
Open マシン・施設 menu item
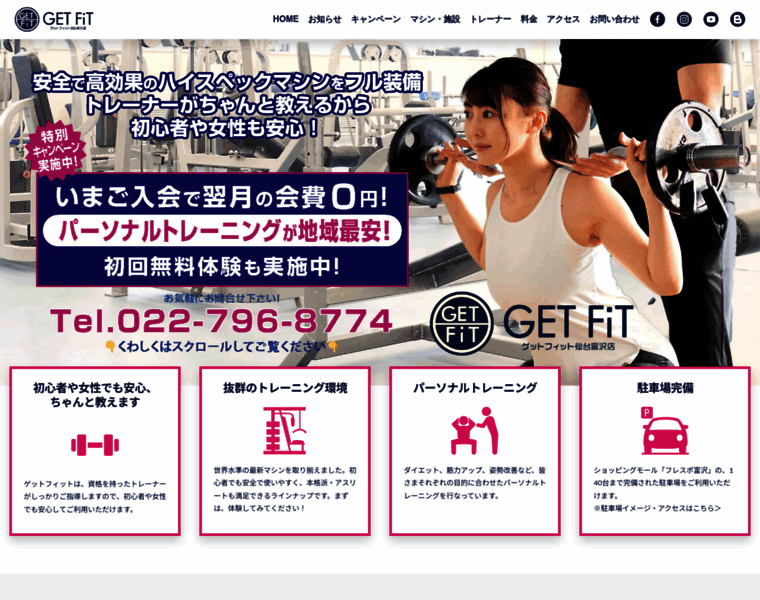[435, 19]
